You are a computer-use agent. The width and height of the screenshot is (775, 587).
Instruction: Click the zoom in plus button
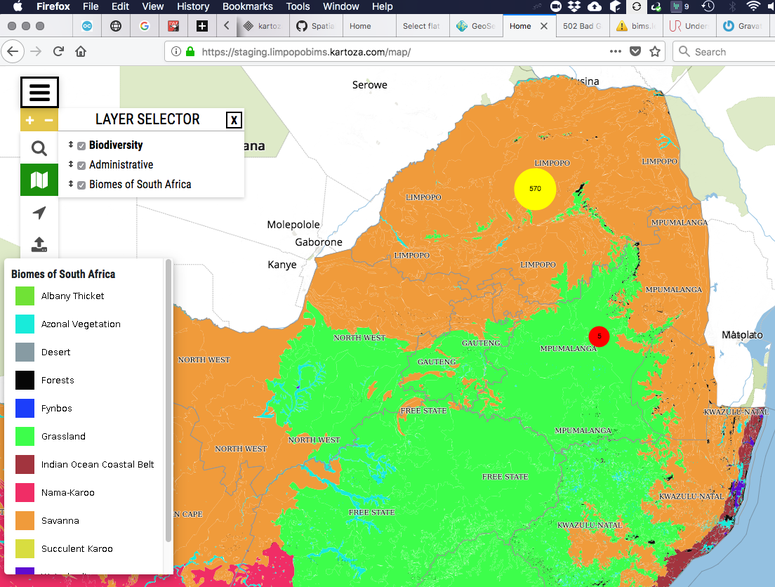click(x=30, y=121)
